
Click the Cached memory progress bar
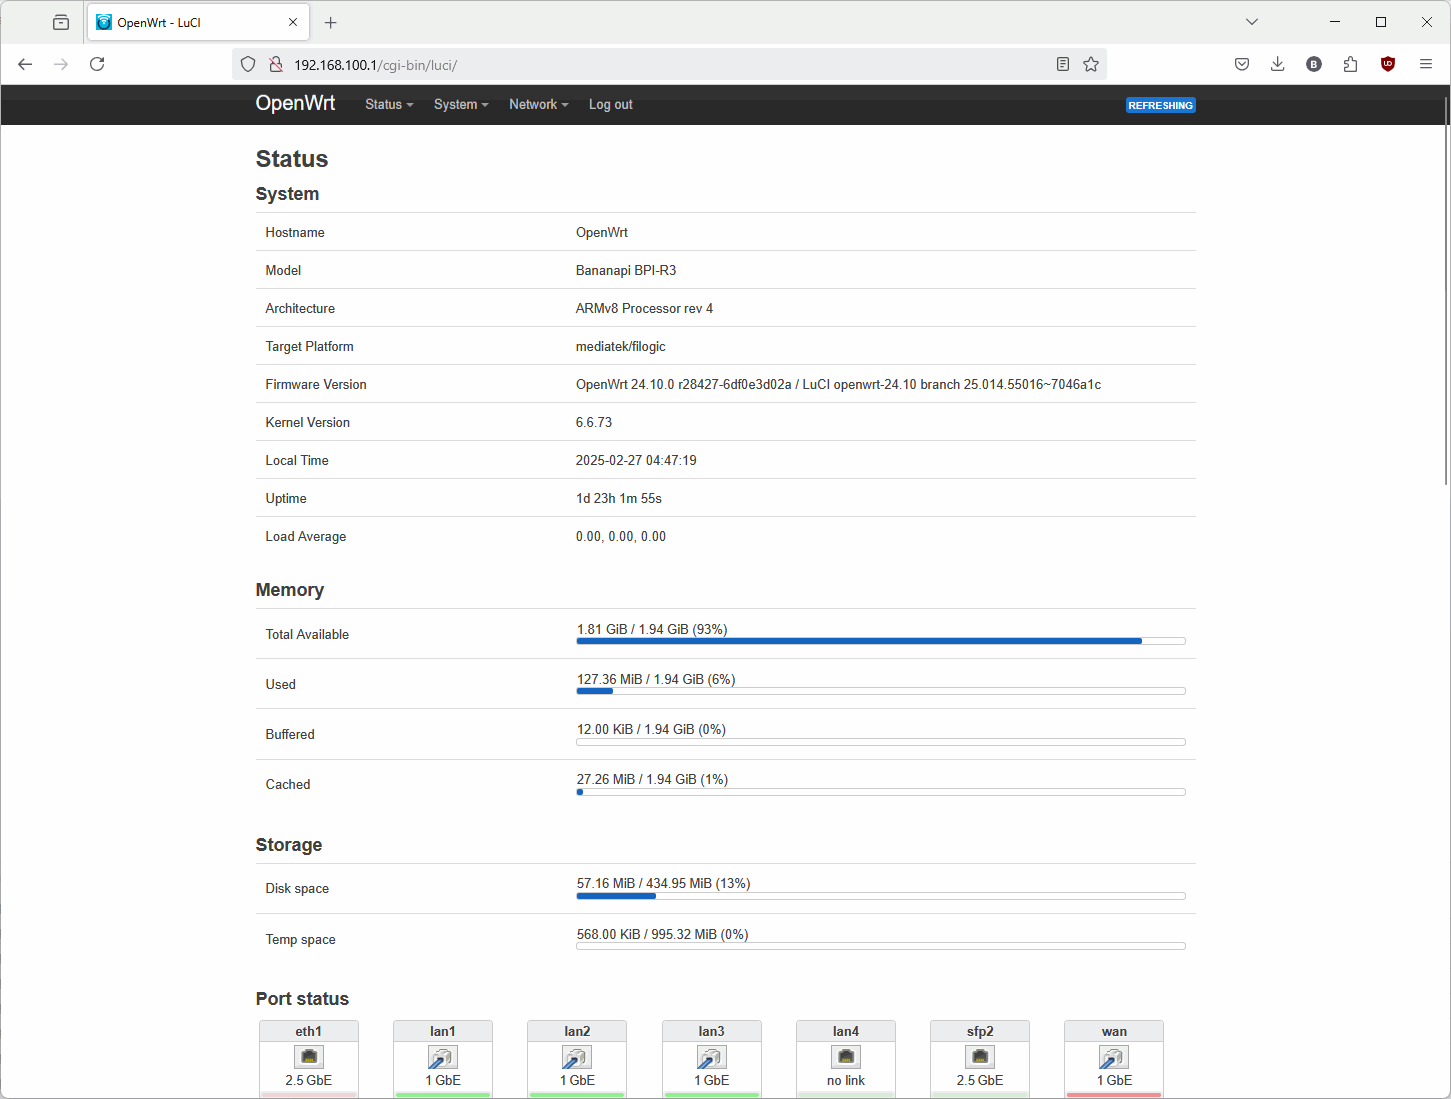tap(881, 792)
